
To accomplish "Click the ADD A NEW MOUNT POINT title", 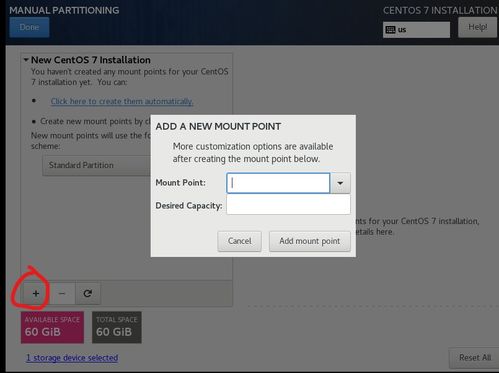I will point(218,127).
